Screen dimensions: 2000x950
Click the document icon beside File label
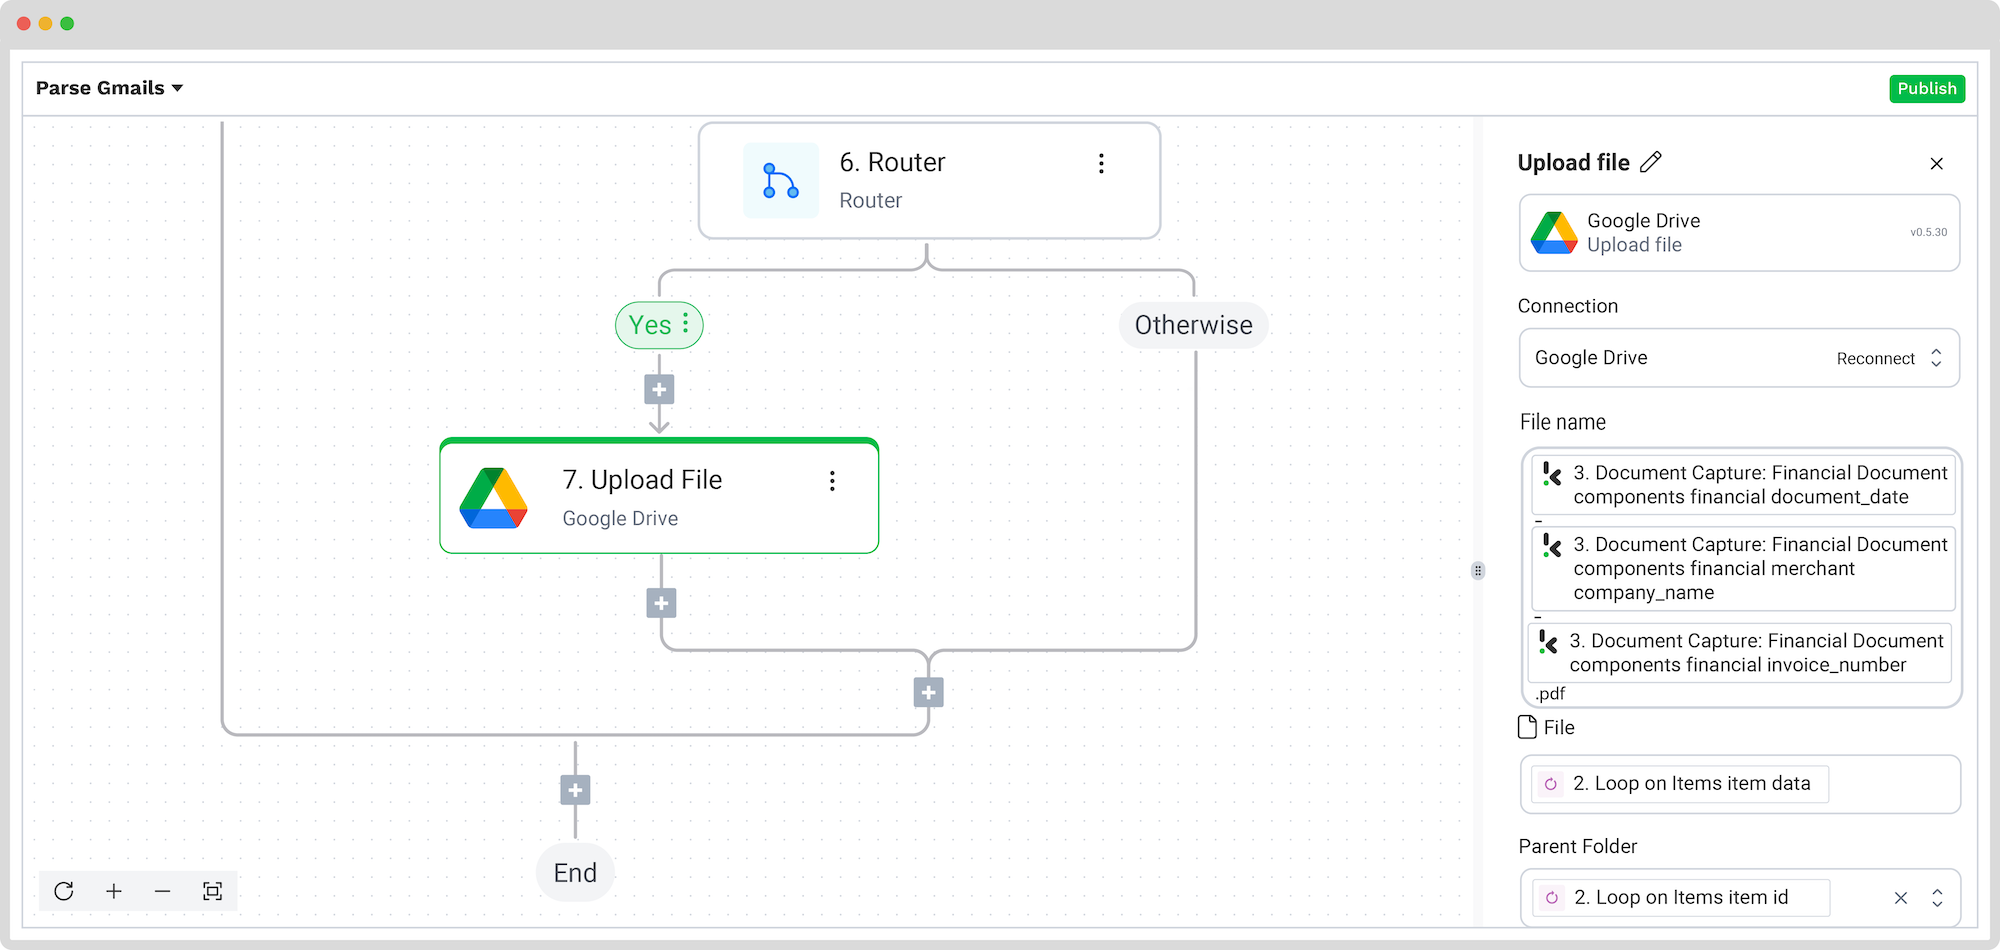(x=1527, y=727)
